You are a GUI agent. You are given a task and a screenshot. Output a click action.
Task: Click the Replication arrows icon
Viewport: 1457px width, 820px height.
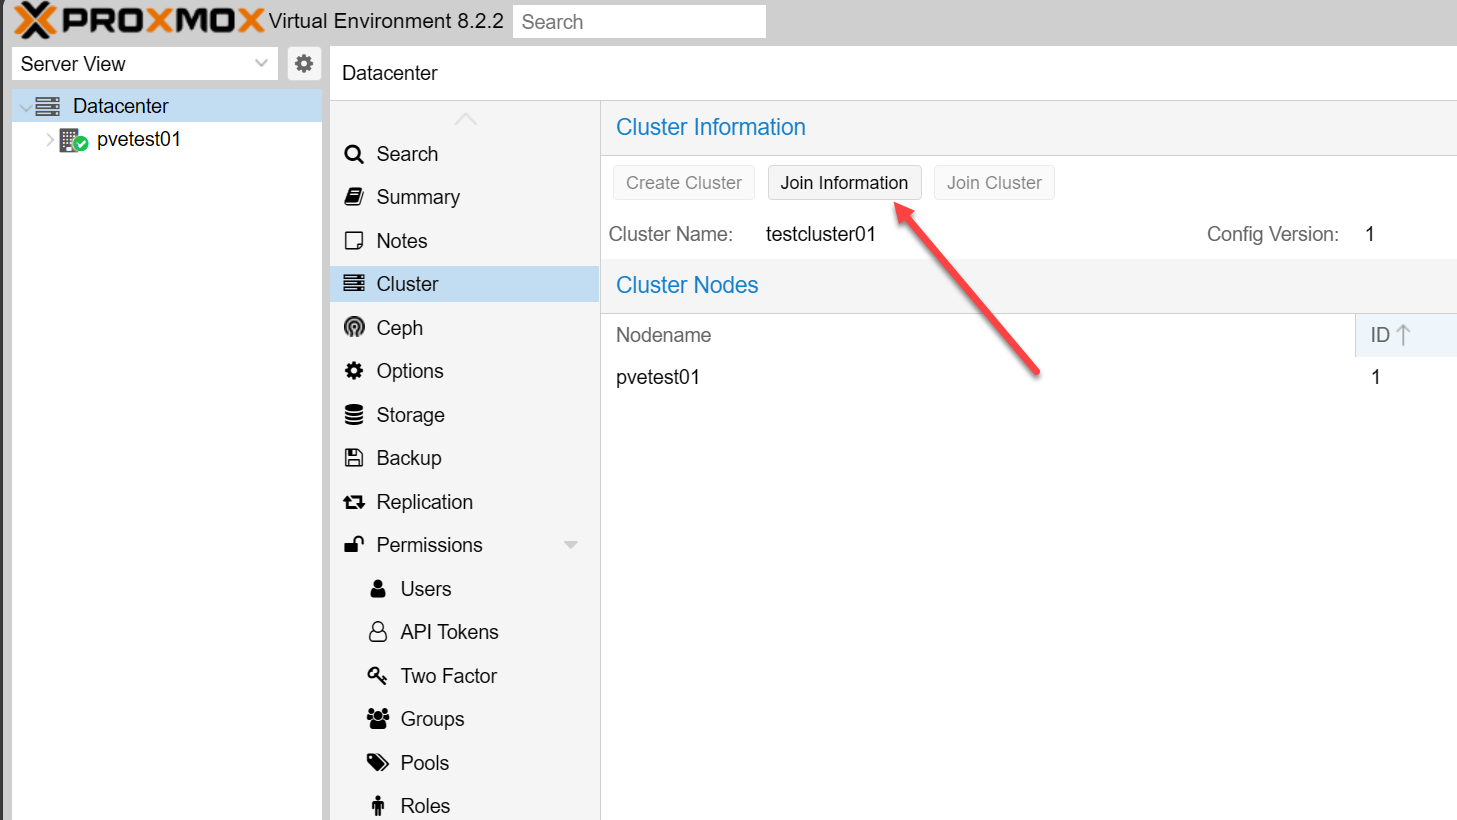pos(354,502)
